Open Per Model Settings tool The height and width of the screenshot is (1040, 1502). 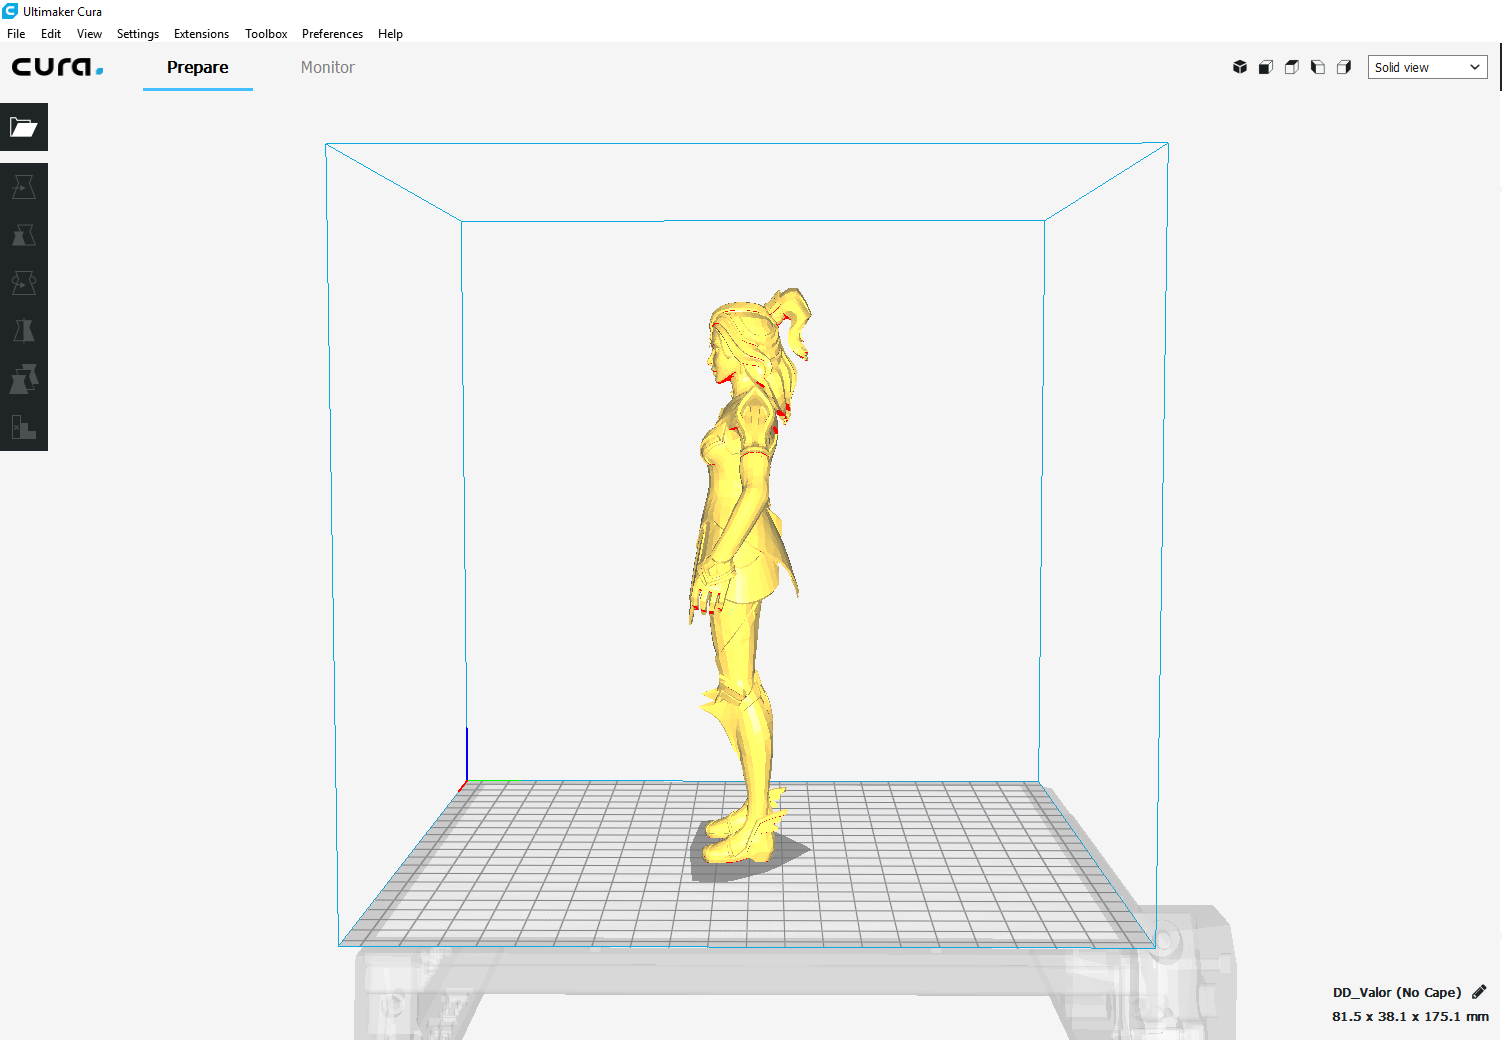24,379
